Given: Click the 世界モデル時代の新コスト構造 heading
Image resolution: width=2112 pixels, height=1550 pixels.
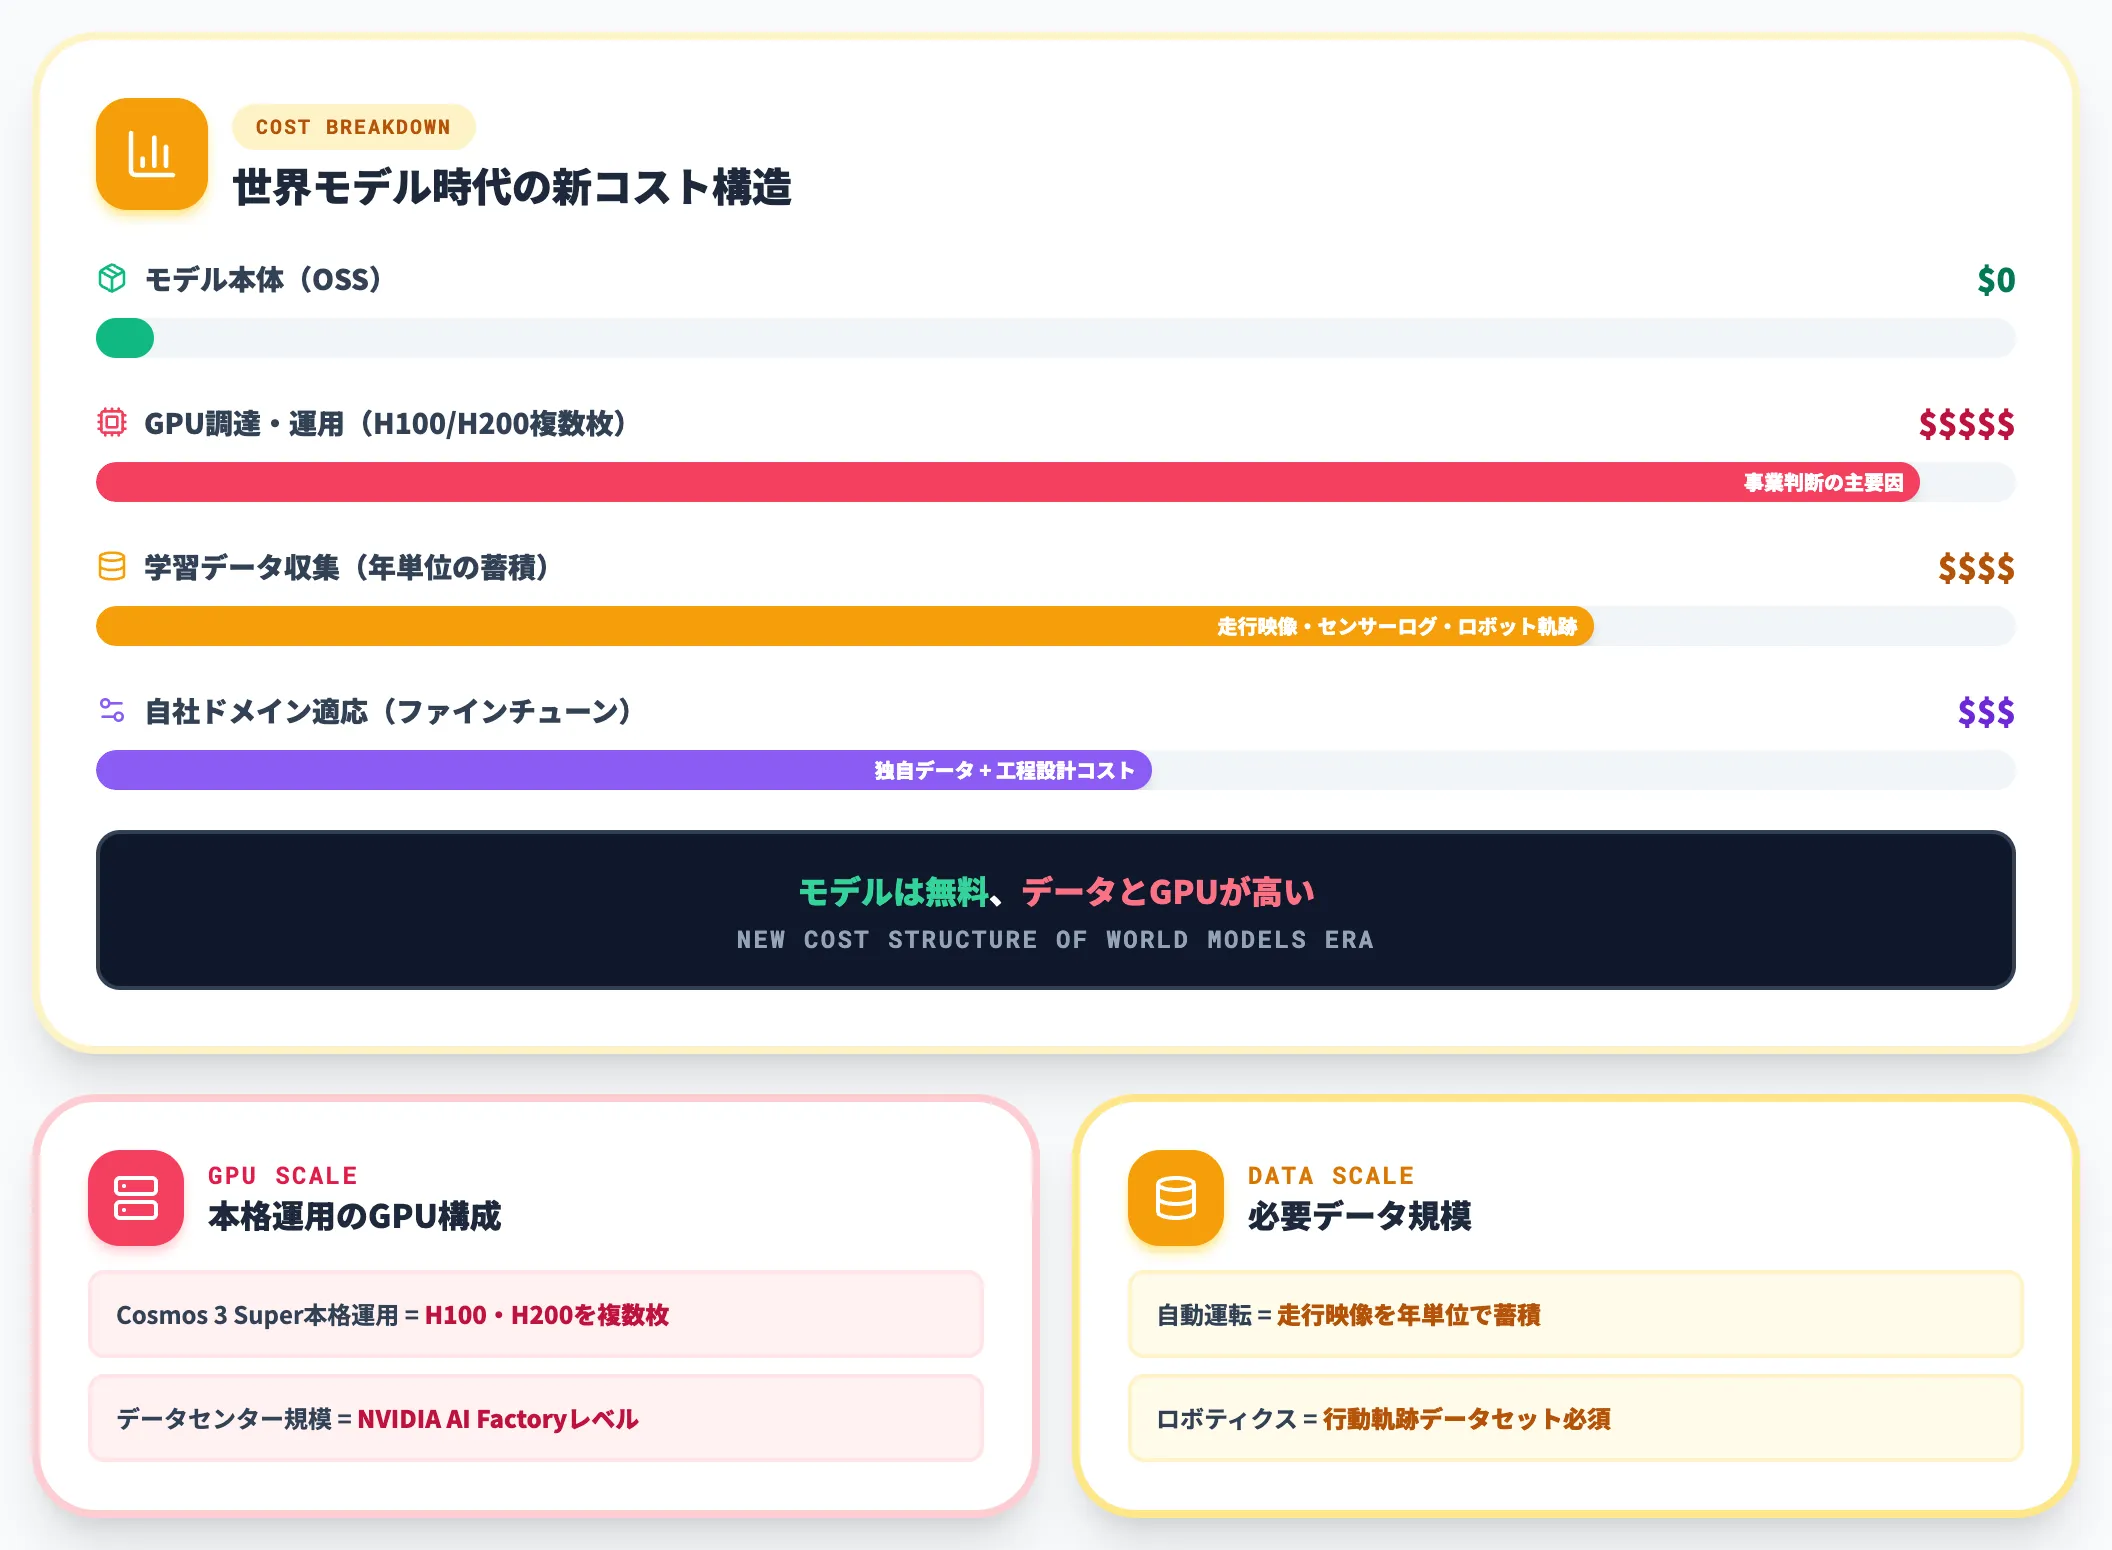Looking at the screenshot, I should pos(512,187).
